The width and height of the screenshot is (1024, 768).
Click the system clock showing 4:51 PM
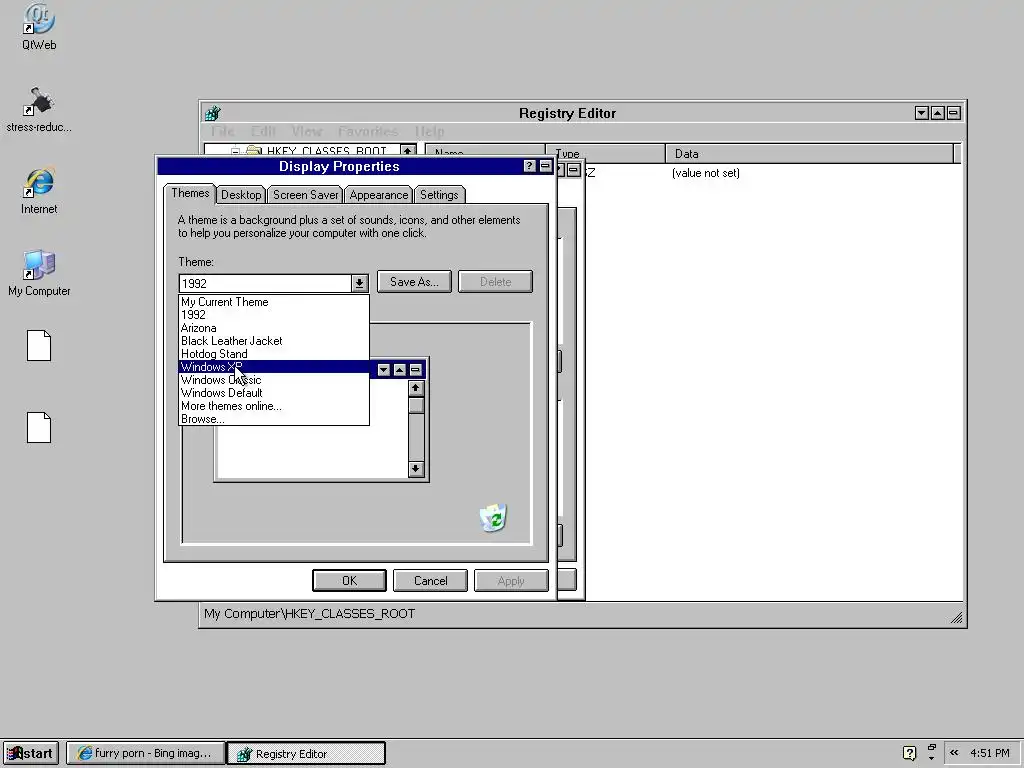pyautogui.click(x=990, y=753)
